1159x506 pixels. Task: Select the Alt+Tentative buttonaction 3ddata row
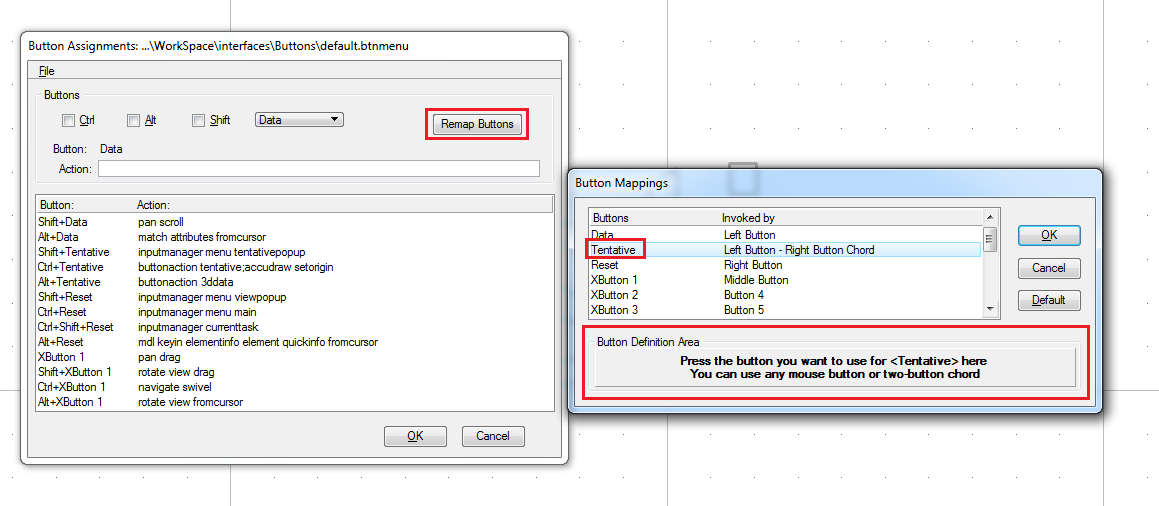(294, 281)
